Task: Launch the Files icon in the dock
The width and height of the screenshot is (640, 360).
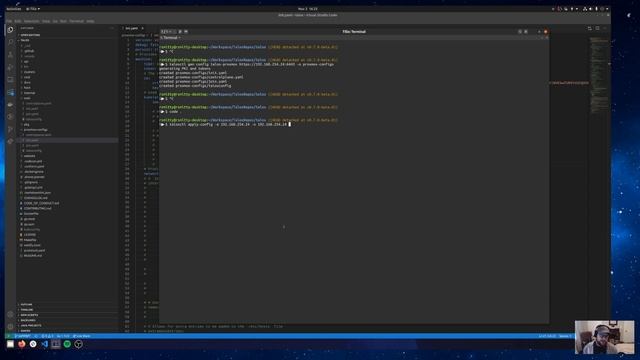Action: [x=10, y=344]
